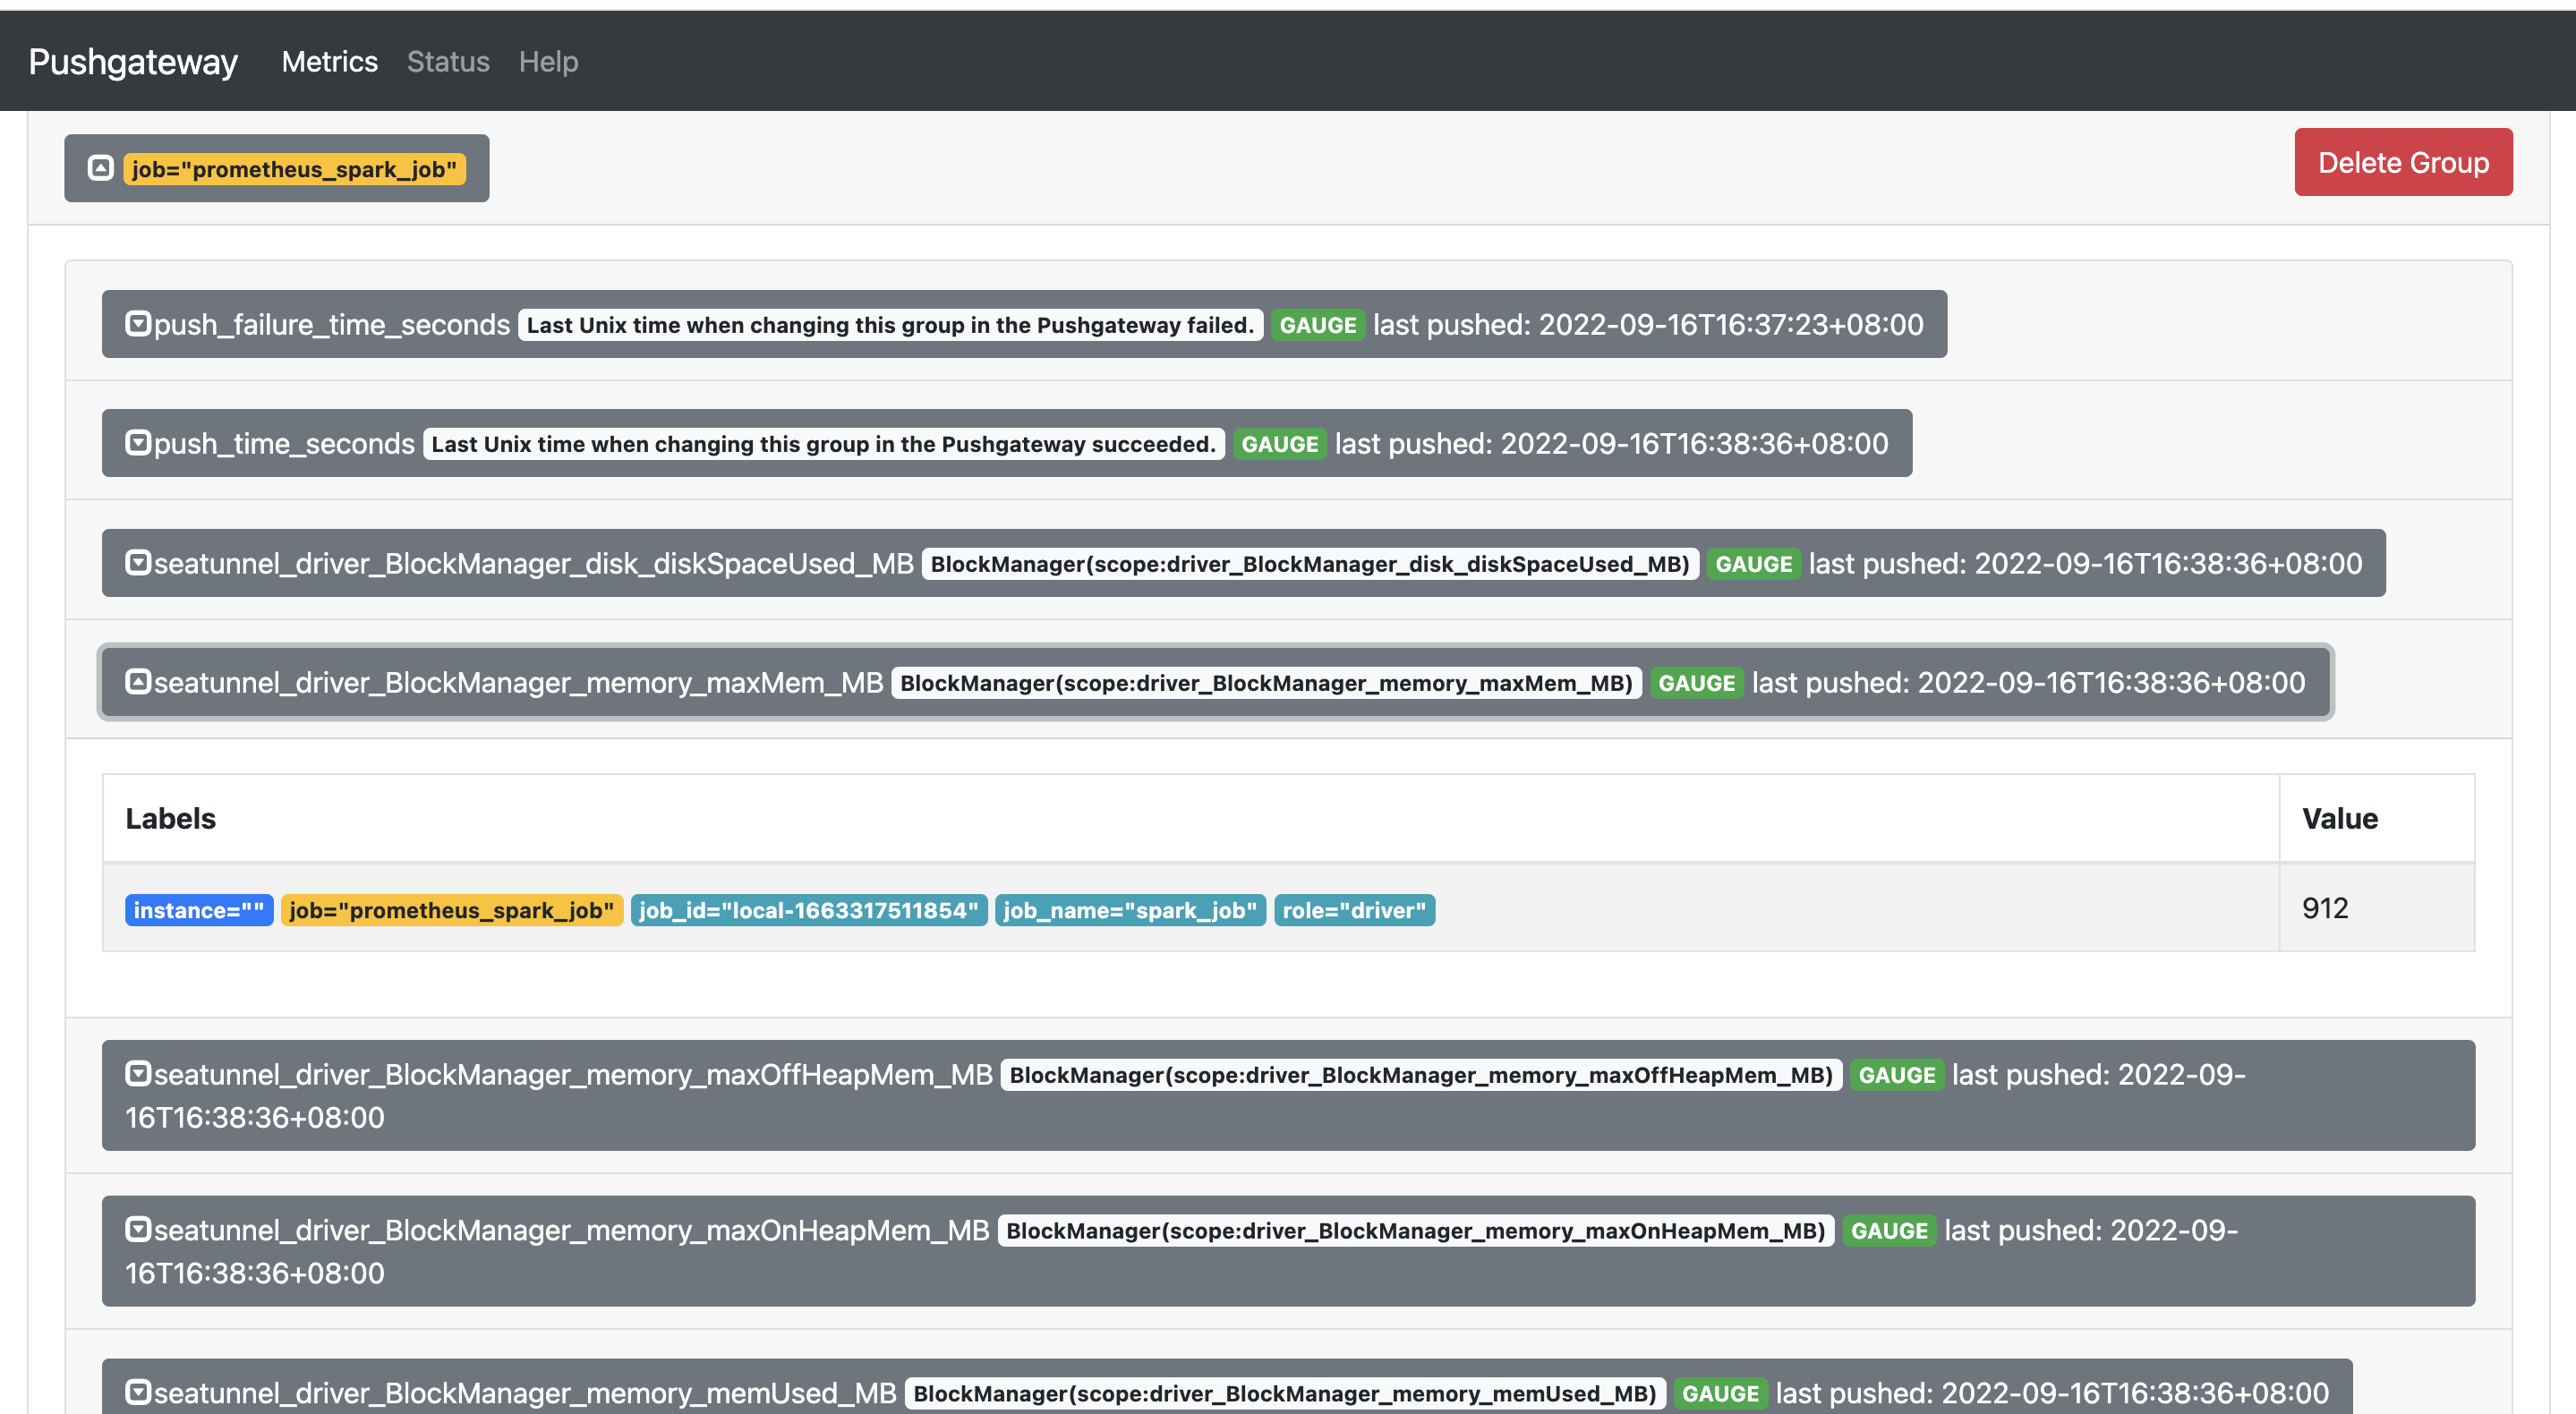Select the job="prometheus_spark_job" label badge
Screen dimensions: 2576x1414
pos(451,910)
